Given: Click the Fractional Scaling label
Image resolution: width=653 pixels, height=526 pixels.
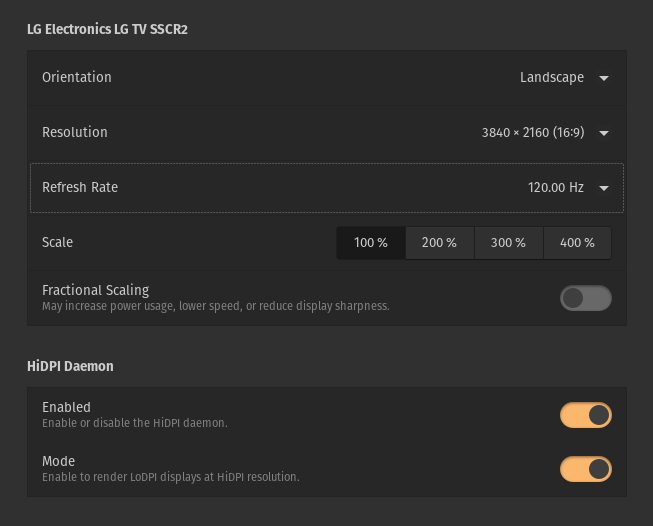Looking at the screenshot, I should point(95,290).
